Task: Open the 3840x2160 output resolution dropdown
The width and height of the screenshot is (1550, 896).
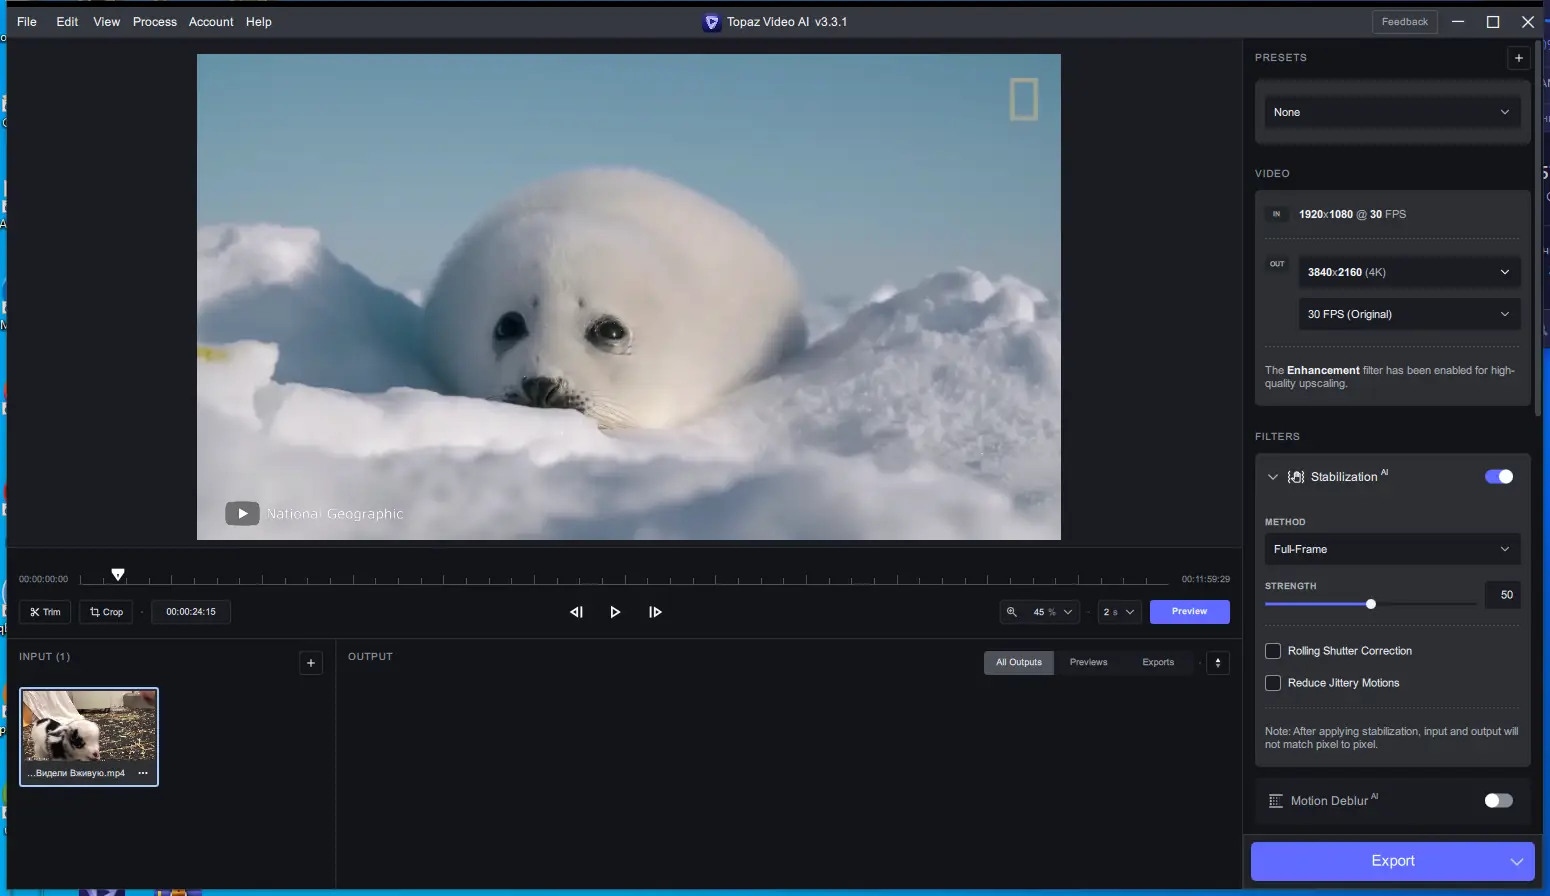Action: [x=1408, y=272]
